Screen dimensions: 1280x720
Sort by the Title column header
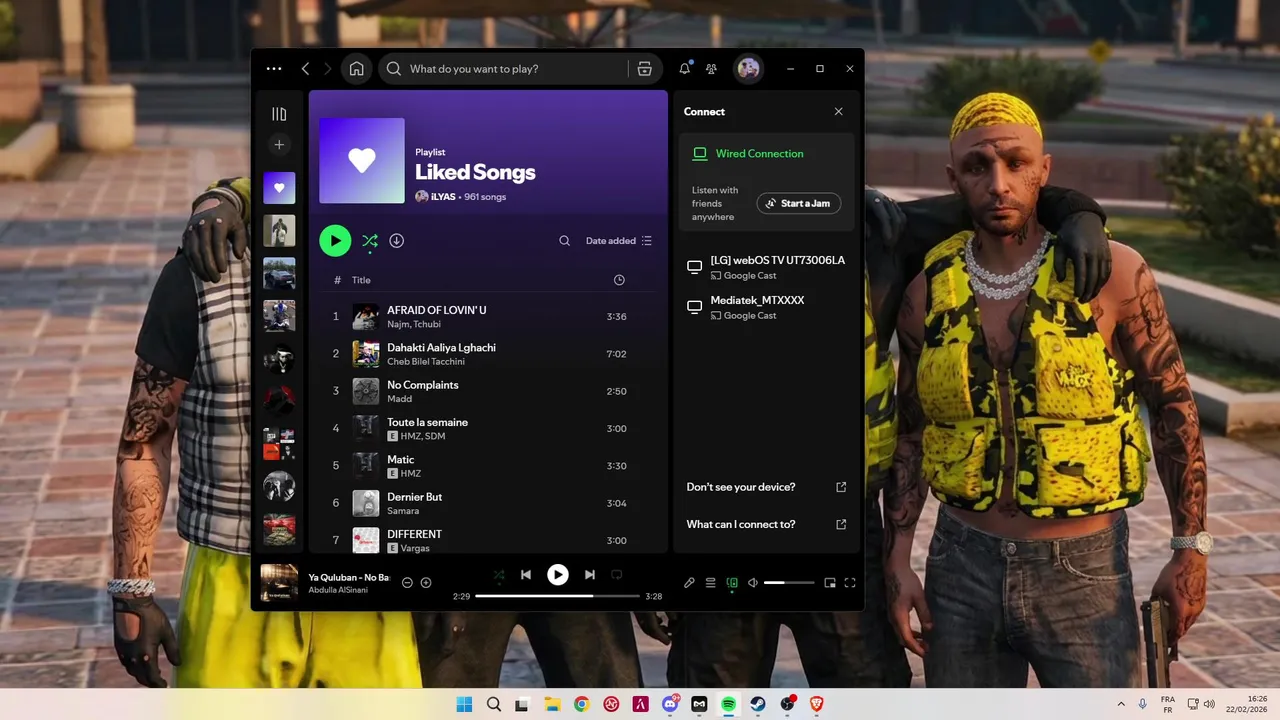(x=361, y=280)
